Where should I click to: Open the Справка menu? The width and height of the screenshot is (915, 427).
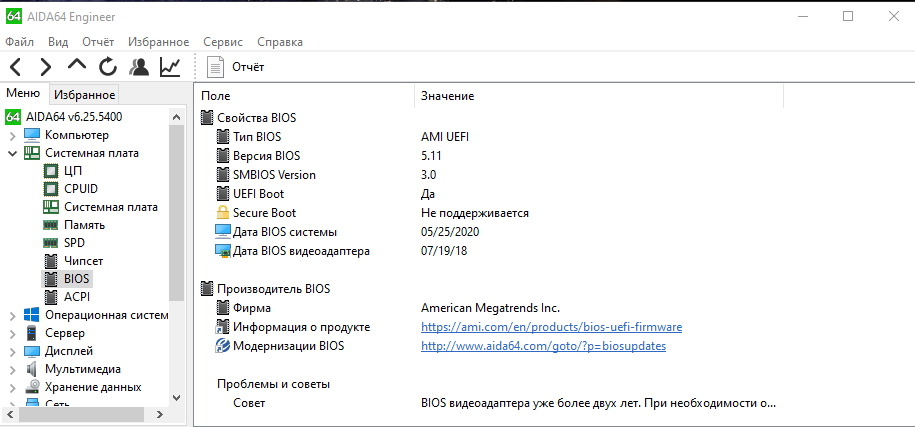pyautogui.click(x=280, y=42)
